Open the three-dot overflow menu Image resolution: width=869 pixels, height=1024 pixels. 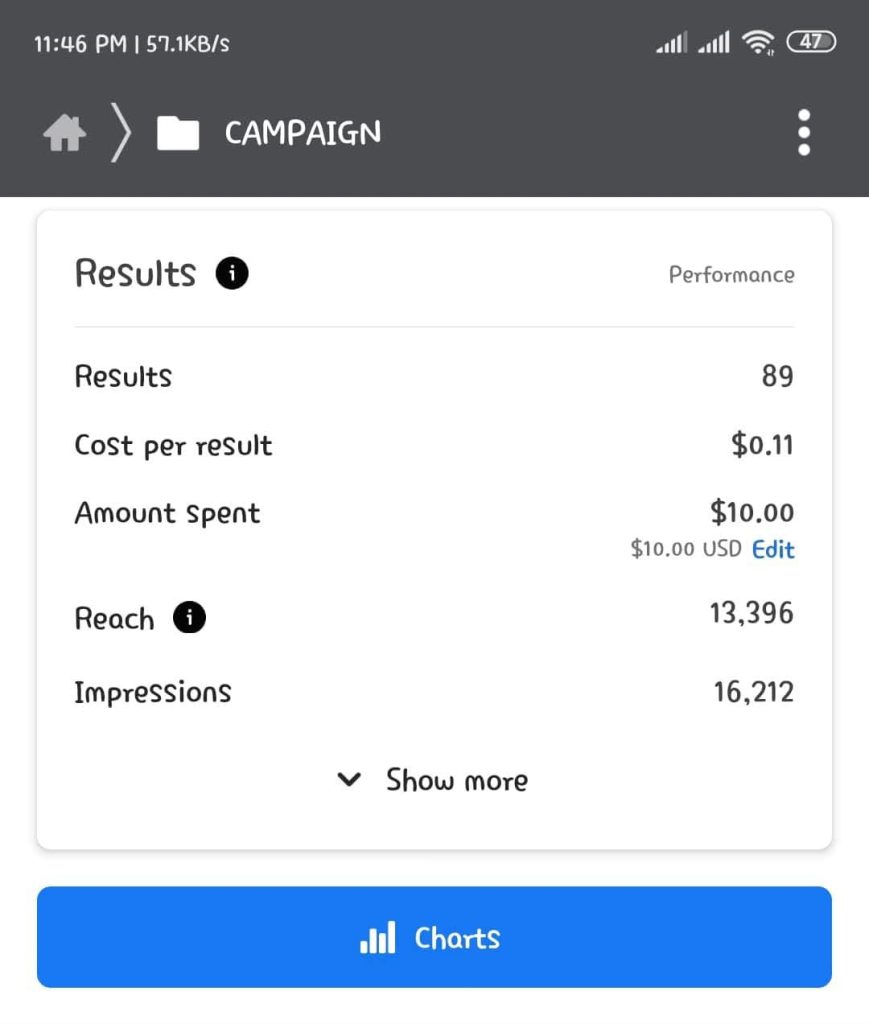(804, 133)
